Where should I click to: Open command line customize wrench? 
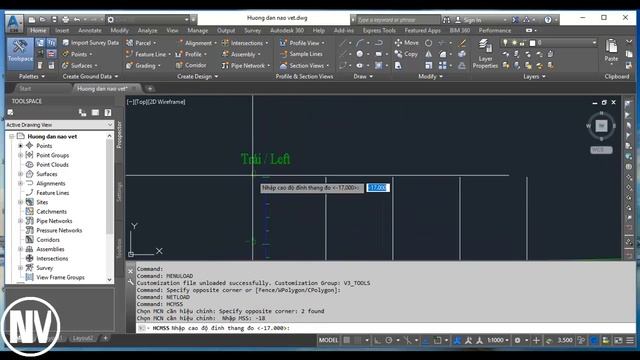[131, 282]
